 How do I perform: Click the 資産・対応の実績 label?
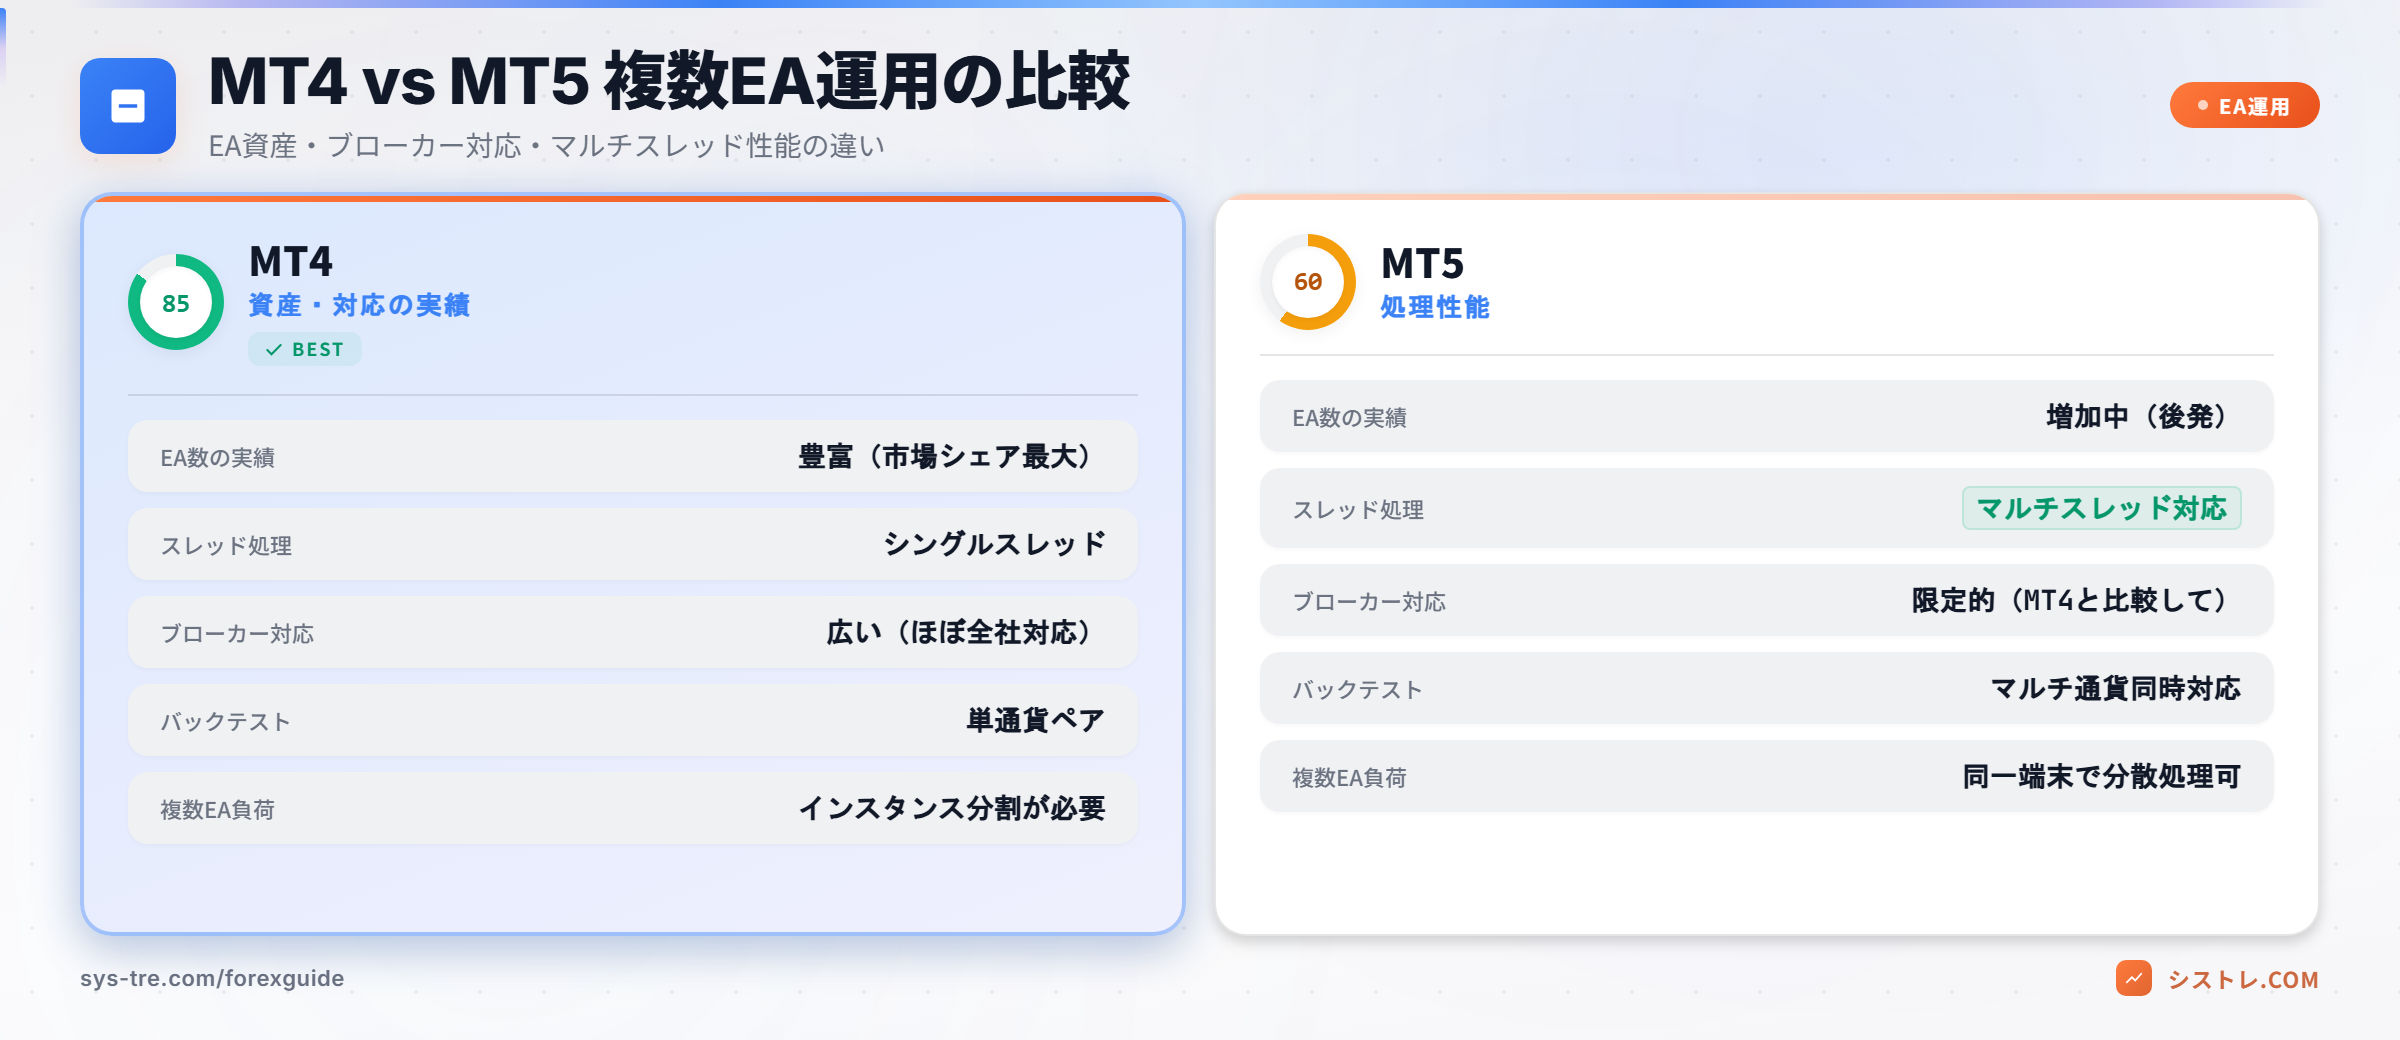[359, 305]
